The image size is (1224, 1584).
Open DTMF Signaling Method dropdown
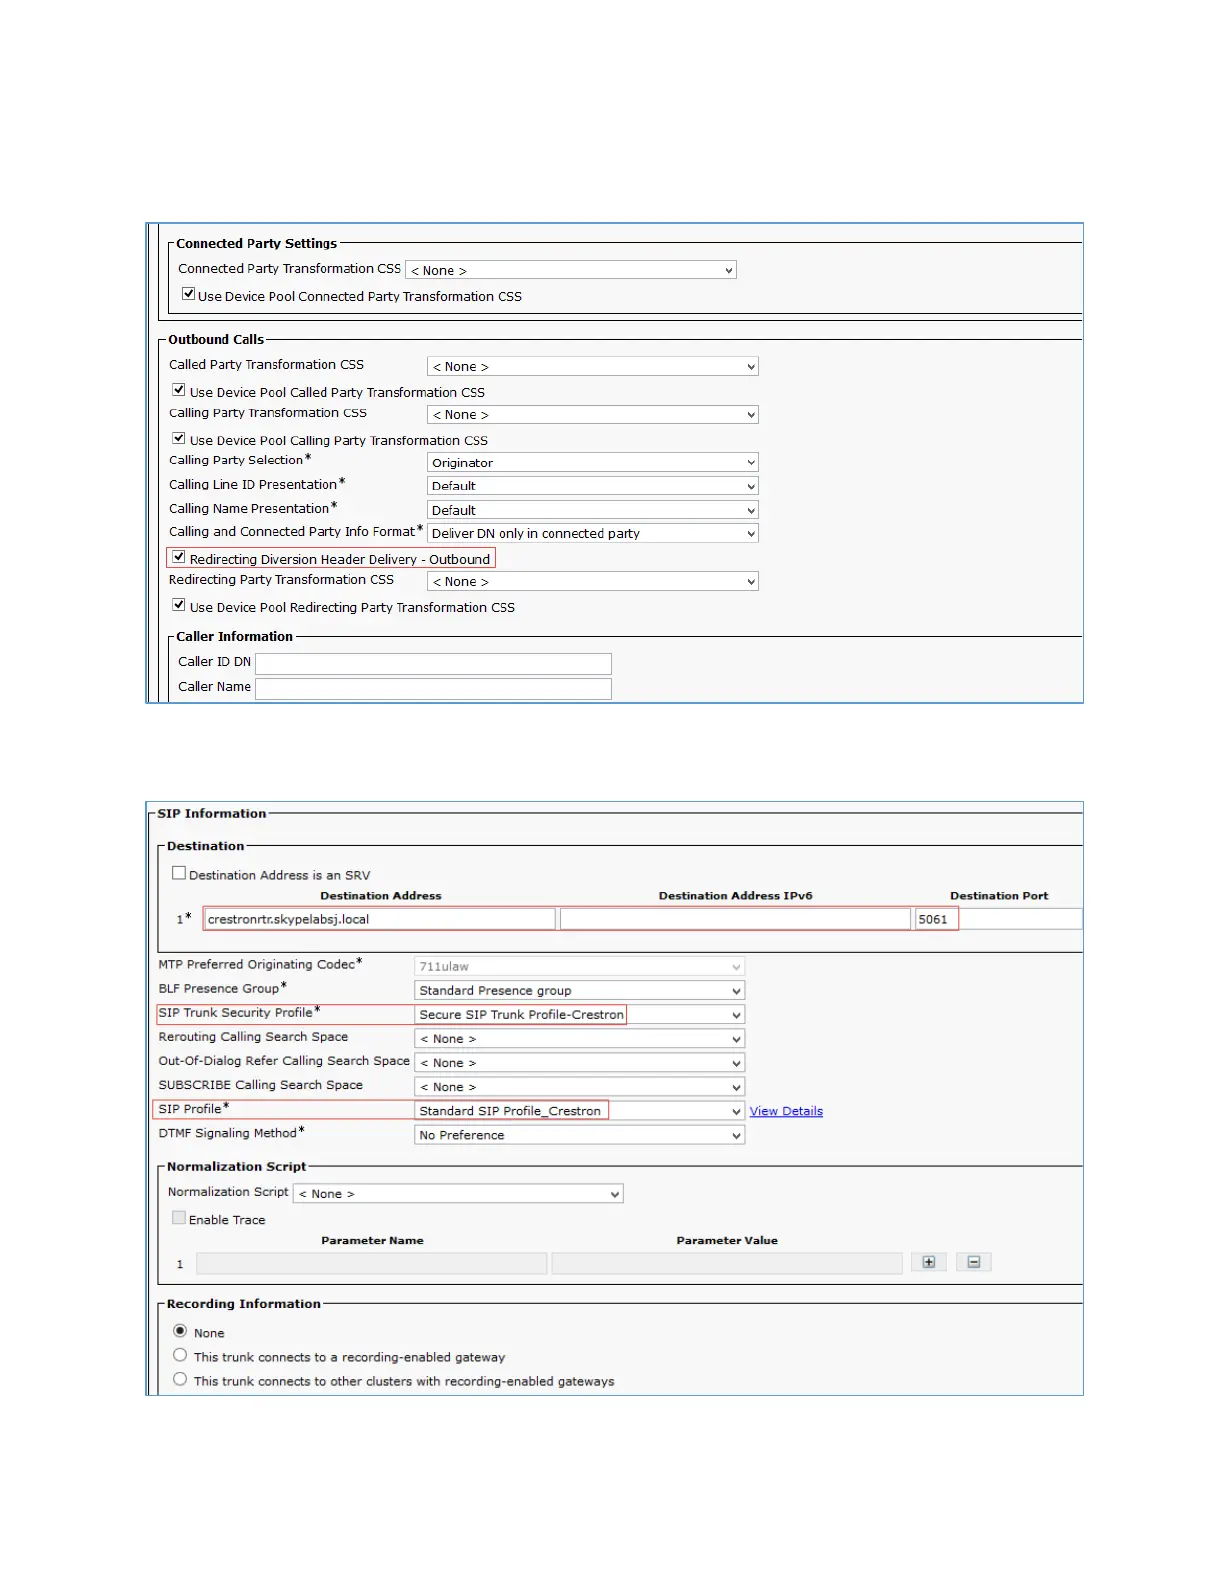580,1135
